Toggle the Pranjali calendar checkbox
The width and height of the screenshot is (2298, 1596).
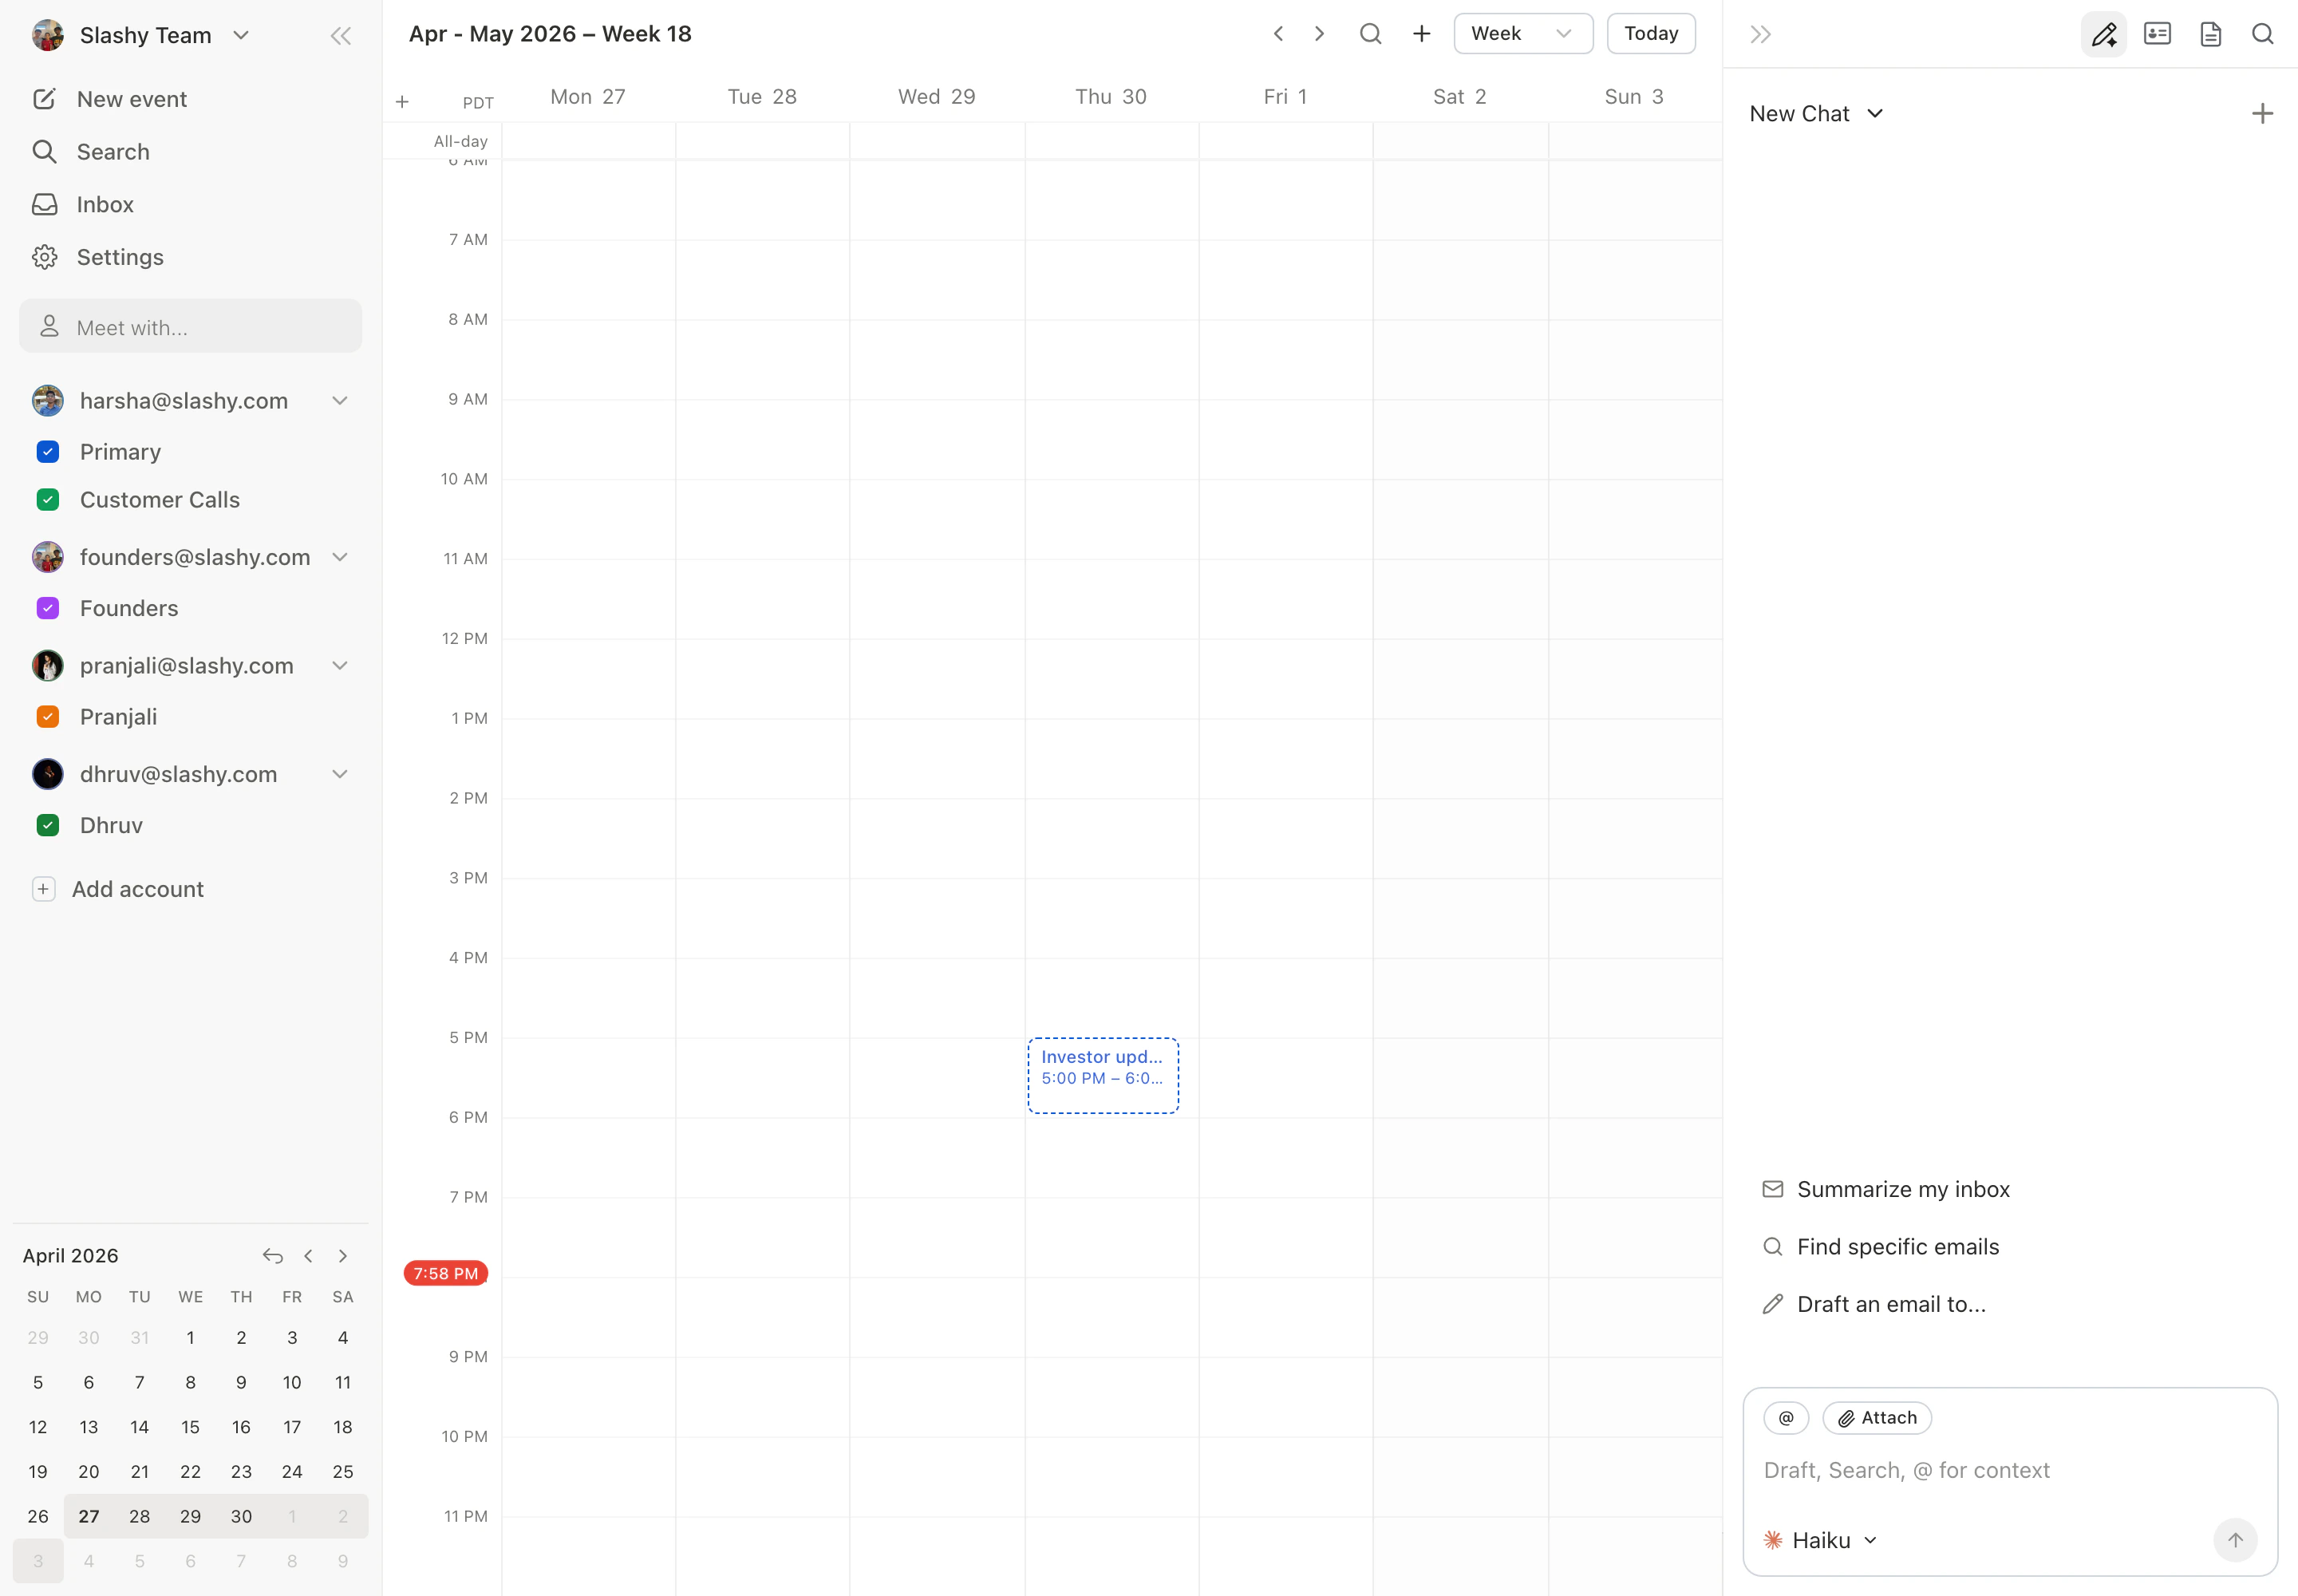47,717
